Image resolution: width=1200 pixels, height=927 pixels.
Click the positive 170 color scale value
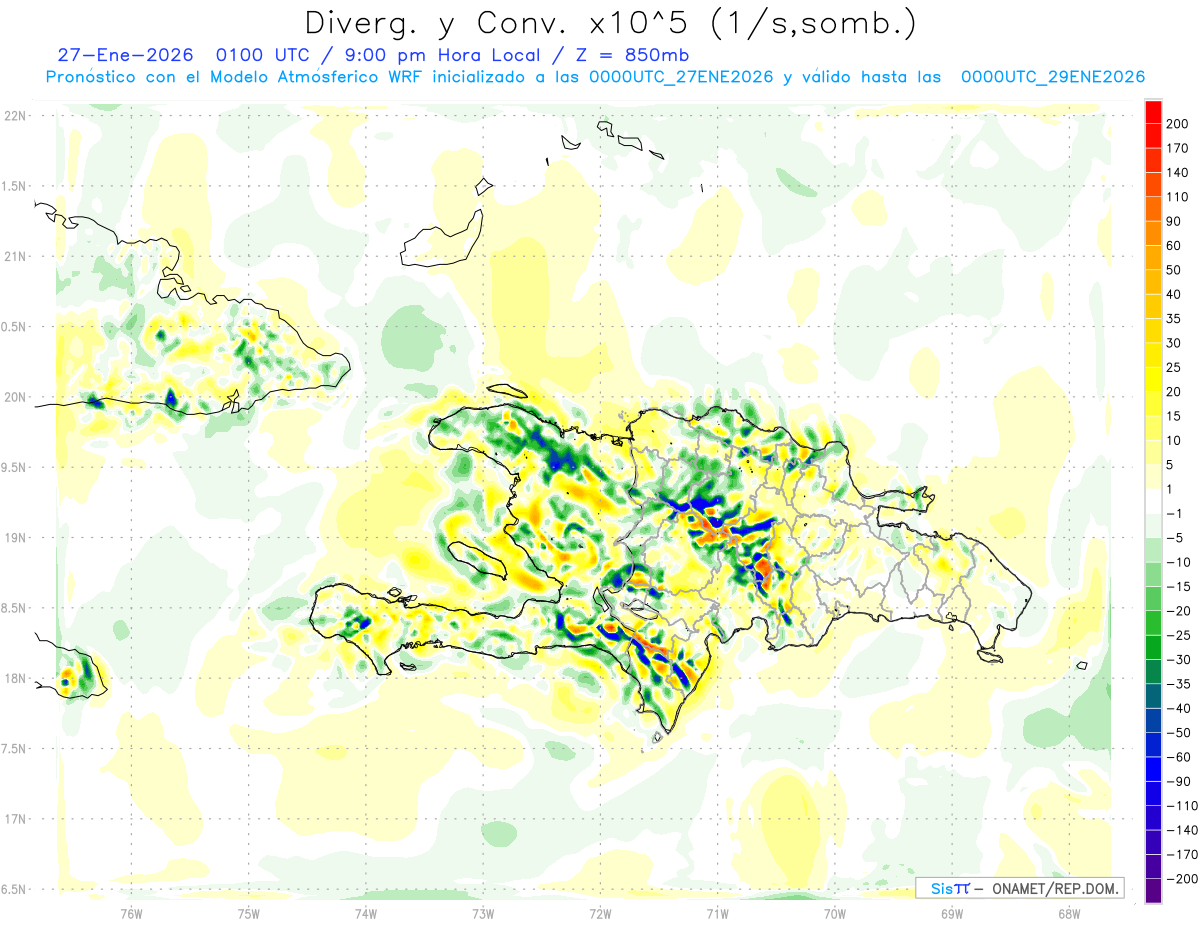coord(1179,148)
